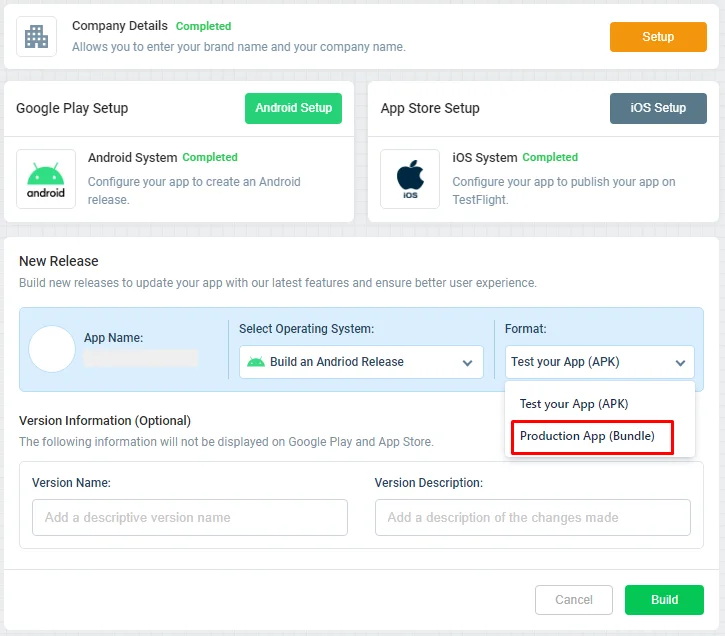725x636 pixels.
Task: Click the circular app avatar placeholder
Action: tap(52, 349)
